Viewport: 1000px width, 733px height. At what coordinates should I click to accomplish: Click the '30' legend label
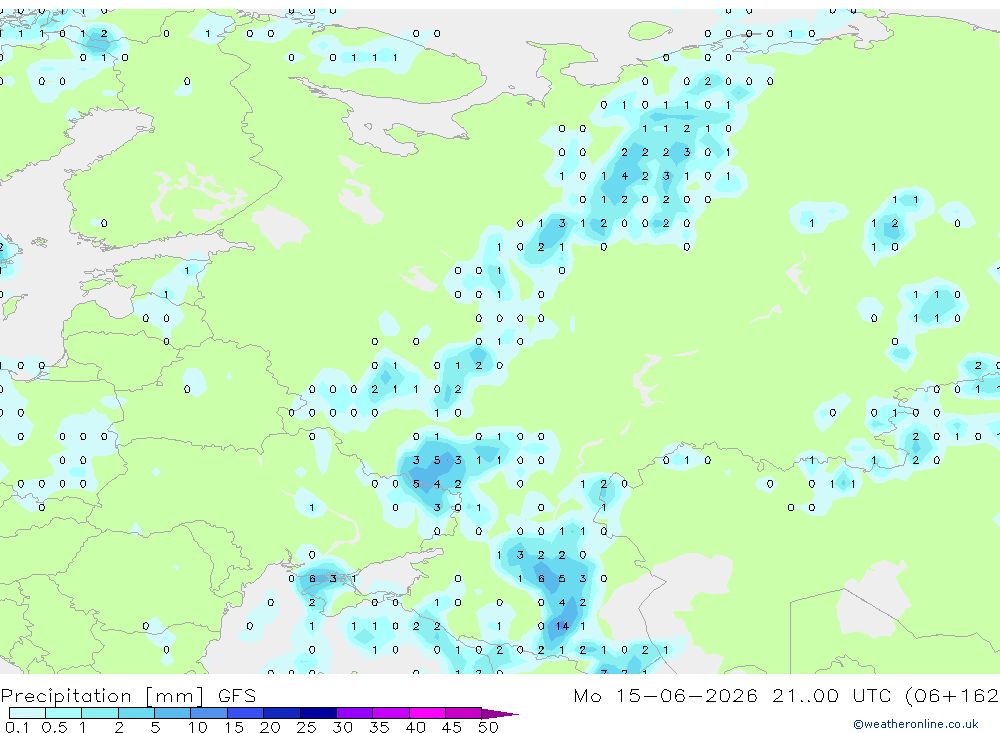click(x=342, y=727)
